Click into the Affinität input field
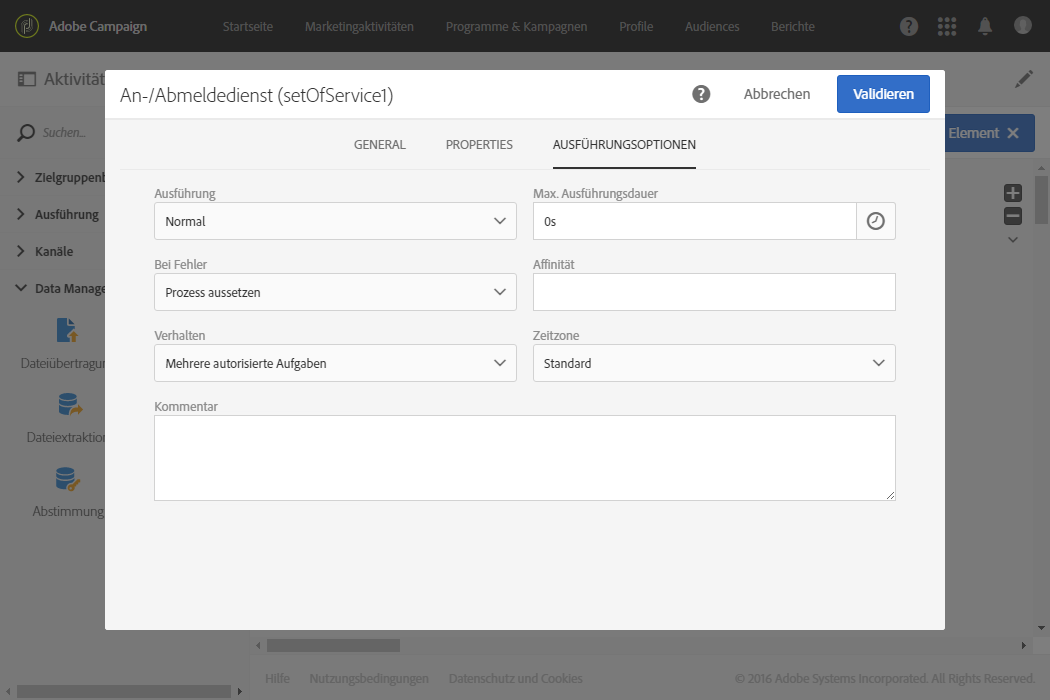The width and height of the screenshot is (1050, 700). tap(714, 292)
